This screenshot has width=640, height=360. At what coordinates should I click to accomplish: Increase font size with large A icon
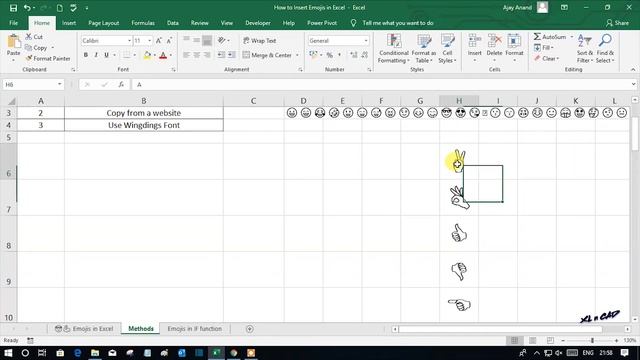click(159, 40)
